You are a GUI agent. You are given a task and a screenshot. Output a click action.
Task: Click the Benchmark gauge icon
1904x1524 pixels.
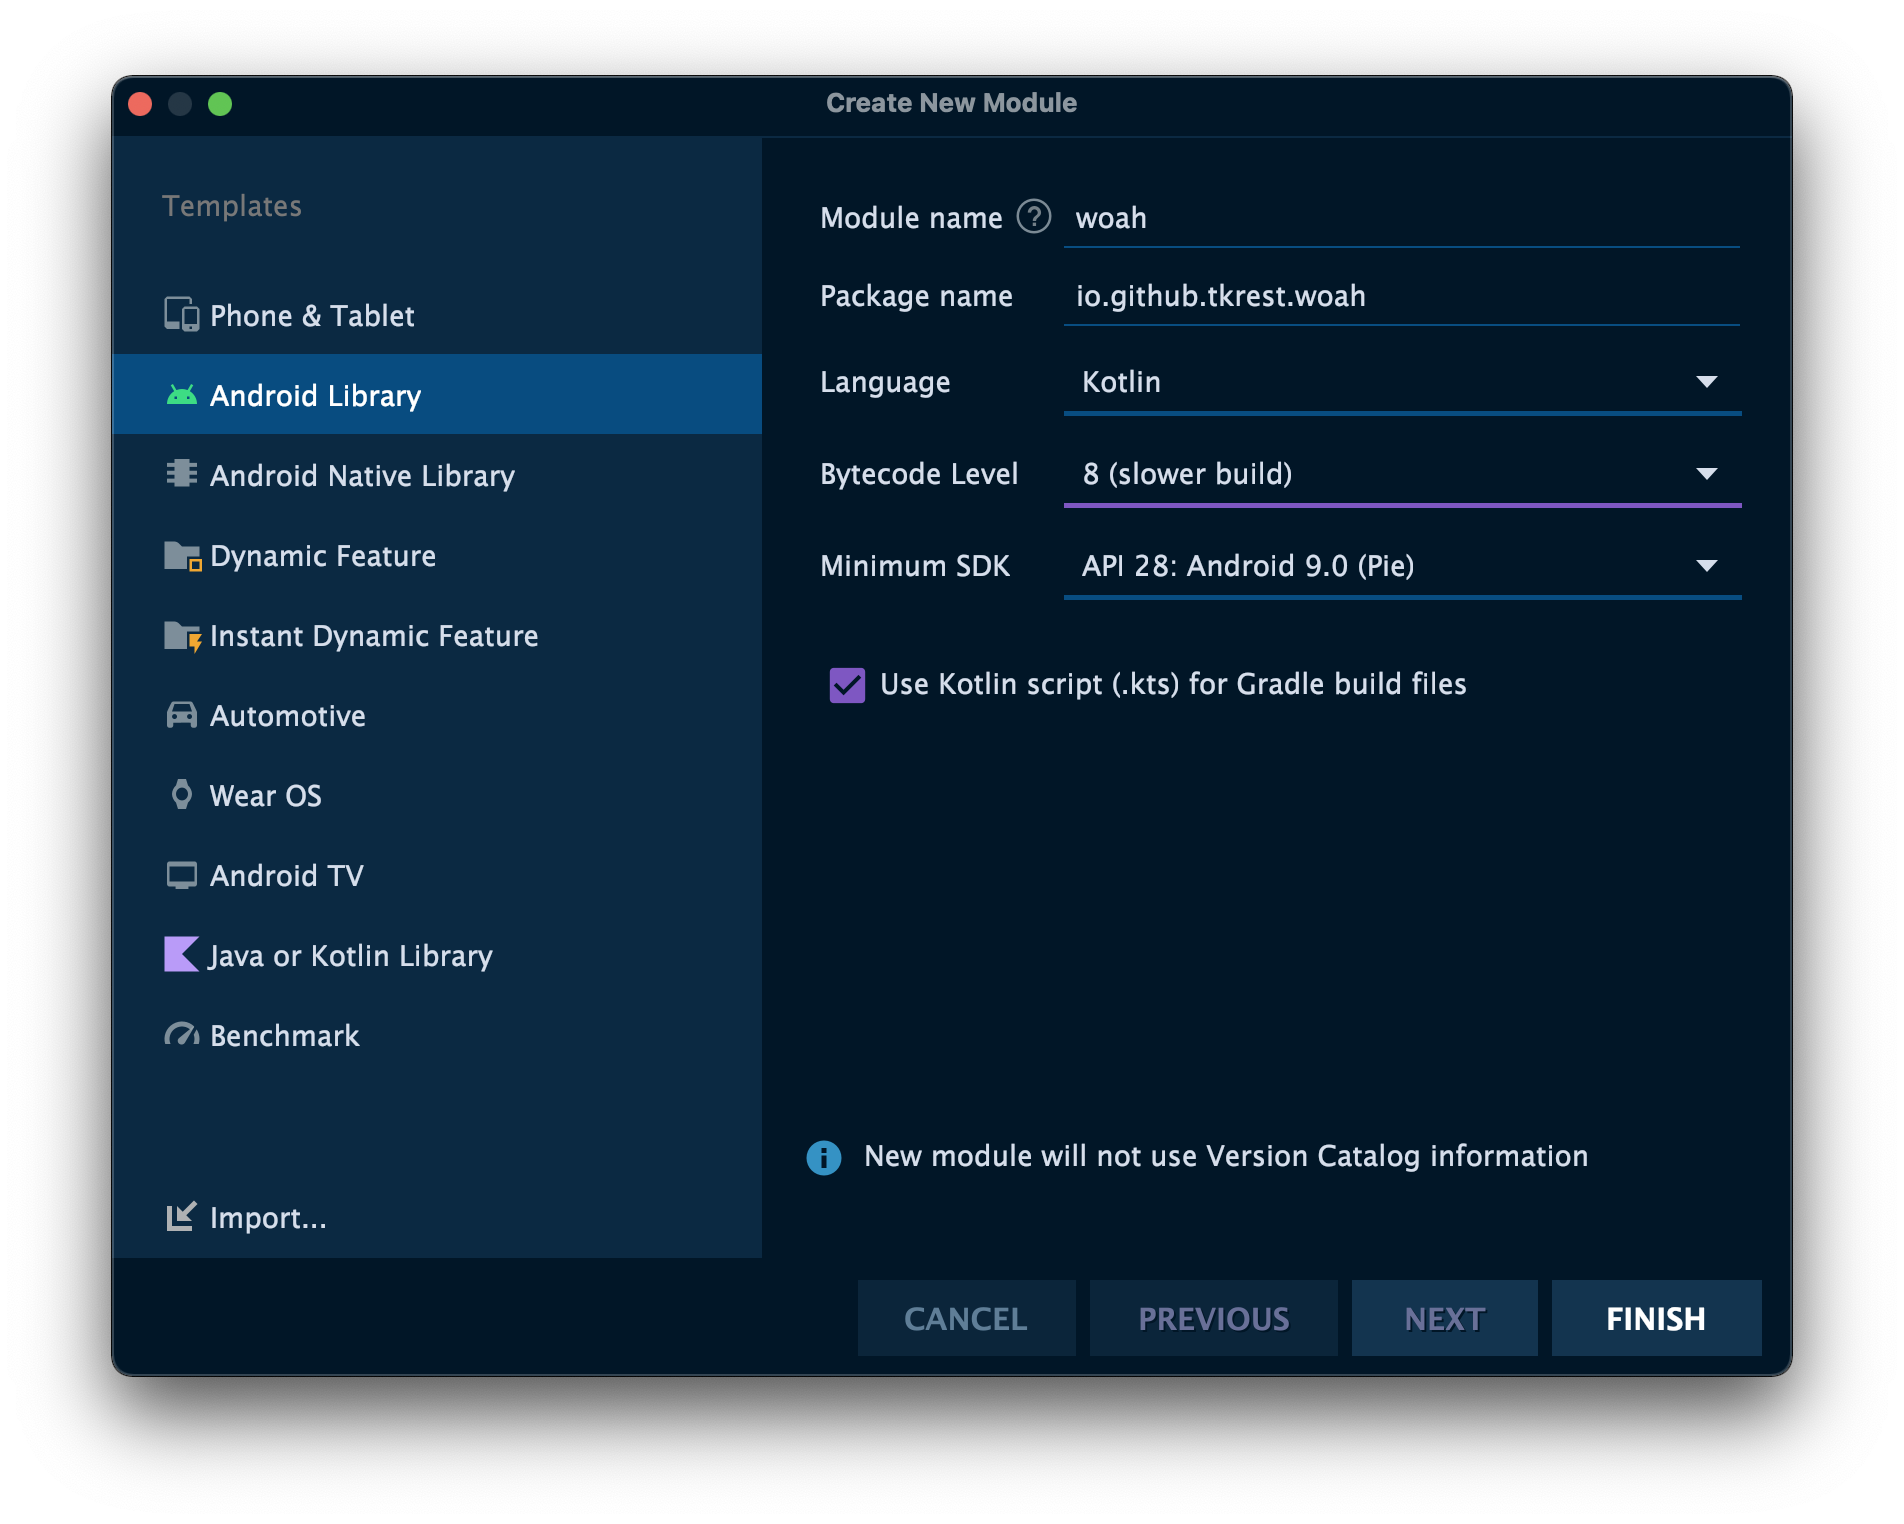tap(181, 1034)
